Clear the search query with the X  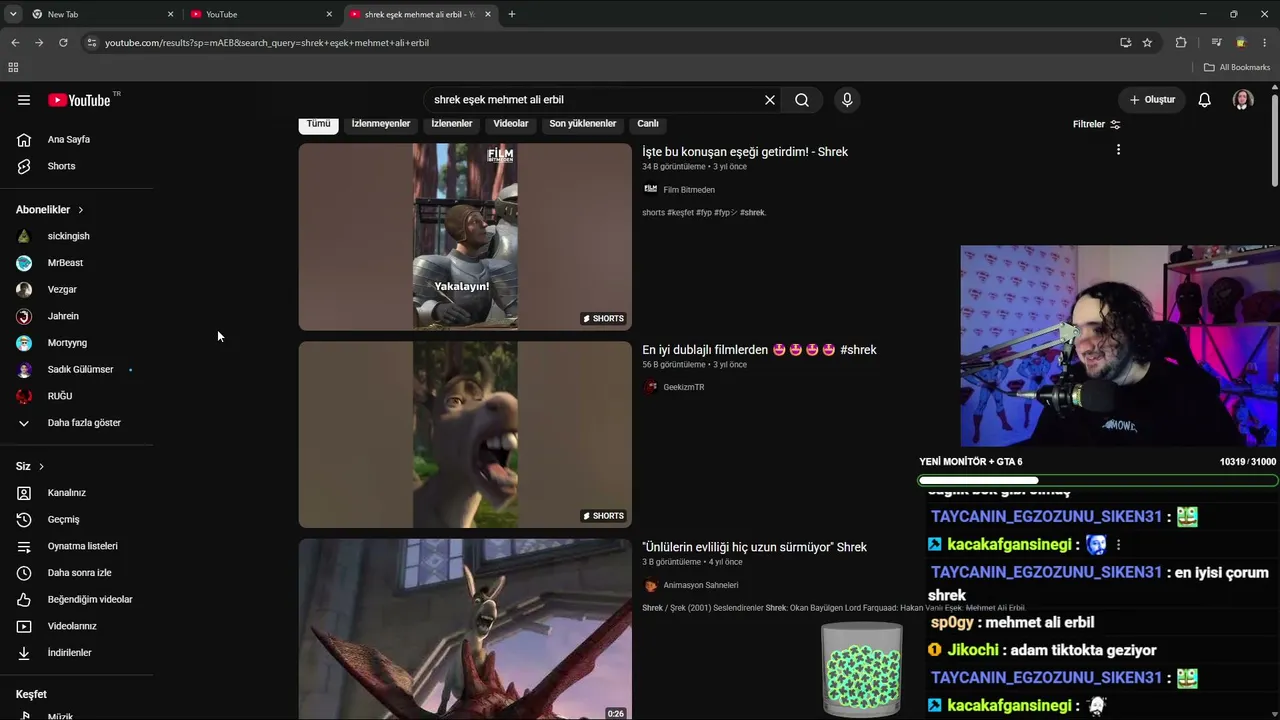770,100
